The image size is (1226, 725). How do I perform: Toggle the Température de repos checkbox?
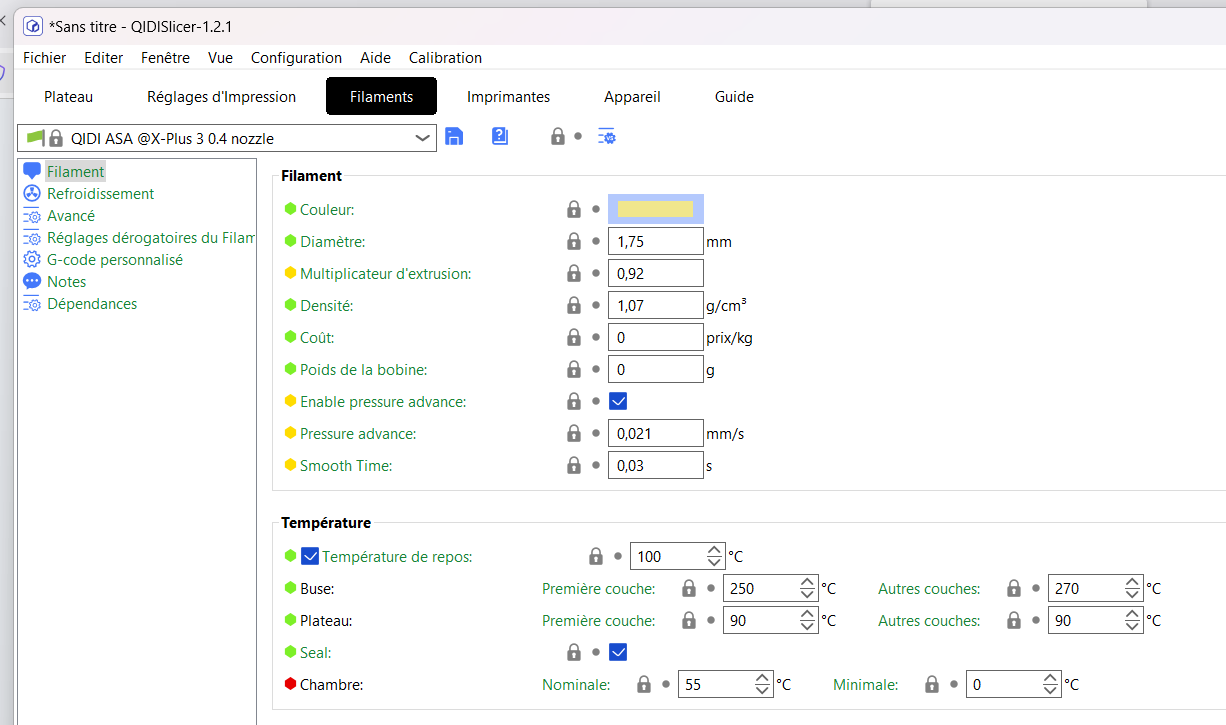310,556
